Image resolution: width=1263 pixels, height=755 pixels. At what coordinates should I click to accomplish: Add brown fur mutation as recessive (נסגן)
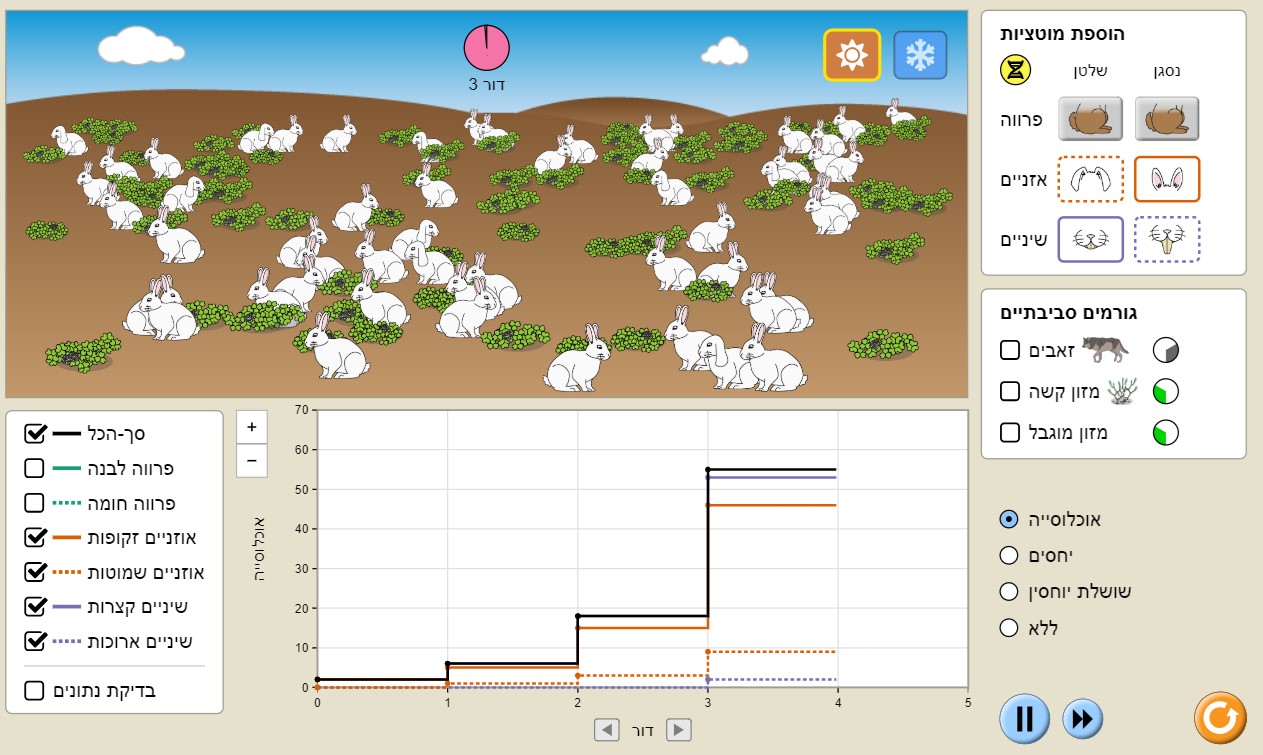pos(1166,119)
